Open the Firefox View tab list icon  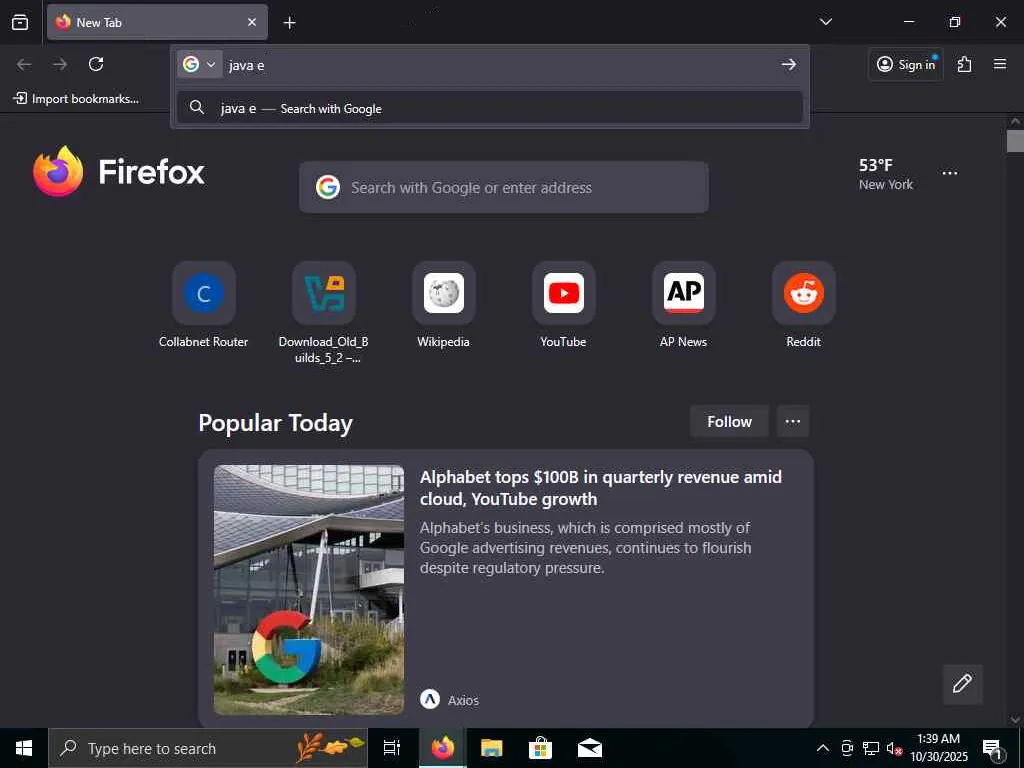pos(20,22)
